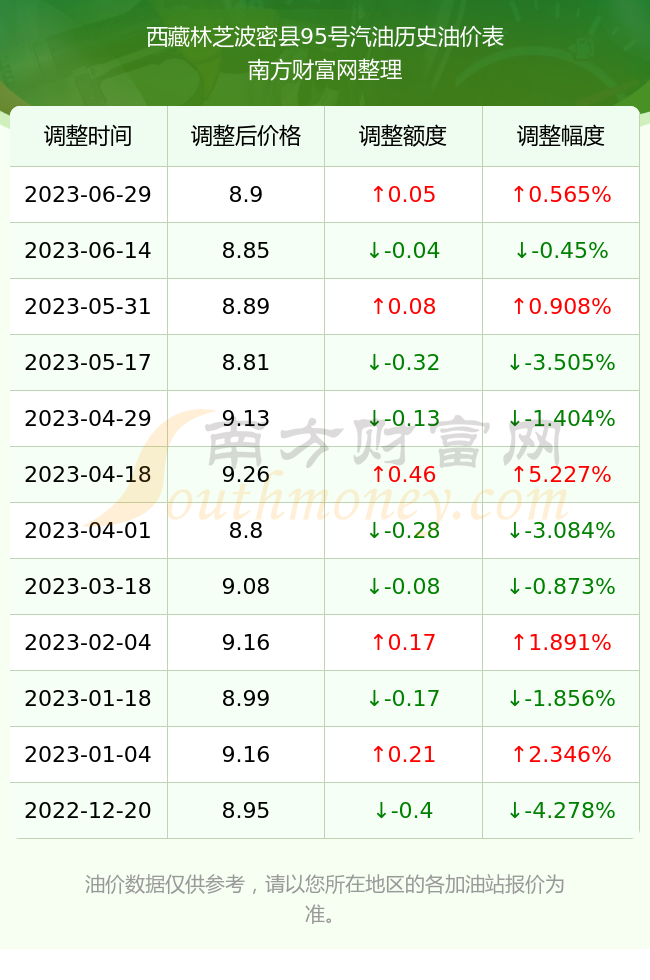Click the price 8.8 cell
The width and height of the screenshot is (650, 980).
(246, 531)
